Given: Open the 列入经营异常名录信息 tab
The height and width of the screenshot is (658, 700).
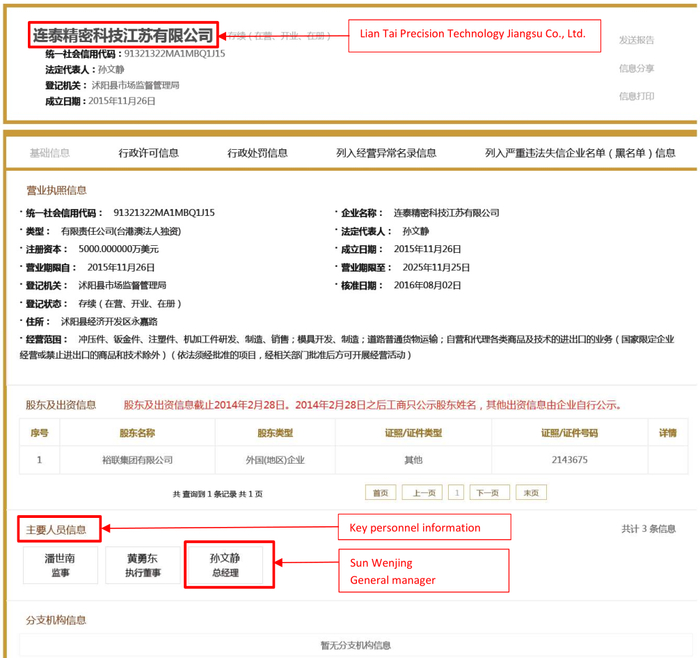Looking at the screenshot, I should pyautogui.click(x=386, y=153).
